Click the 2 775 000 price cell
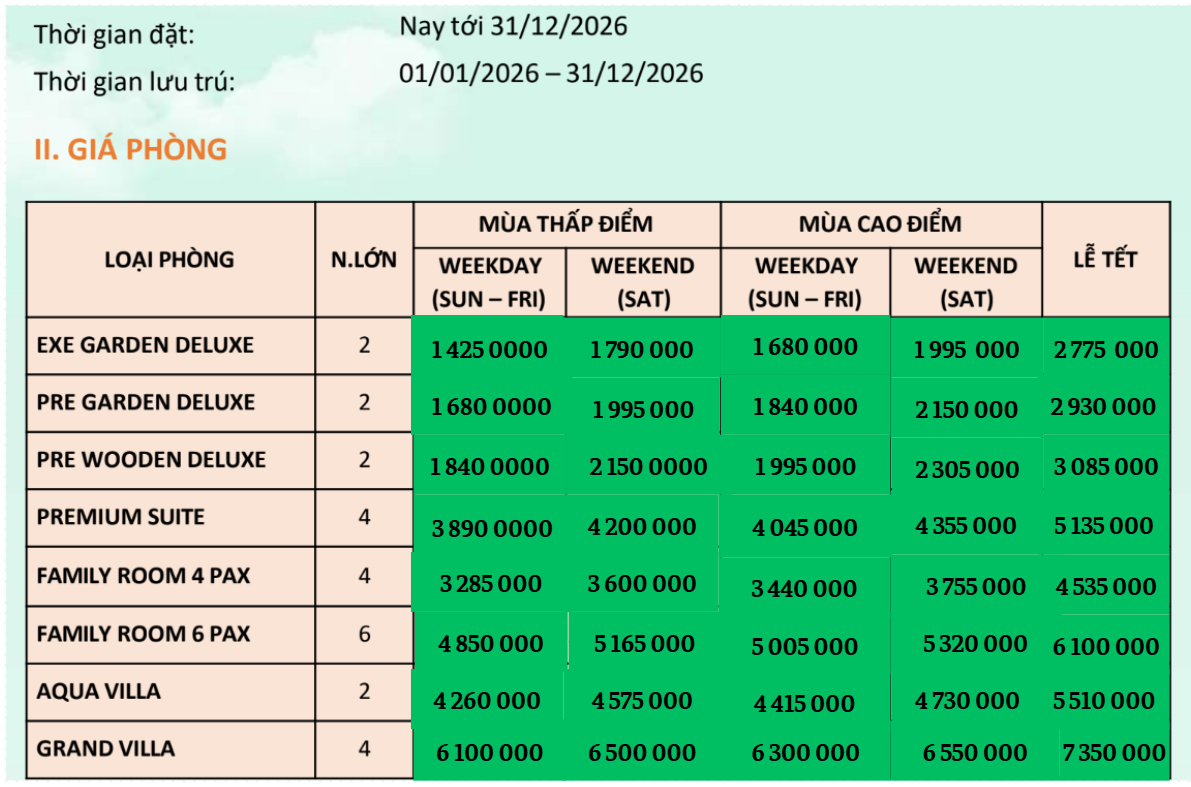This screenshot has width=1191, height=787. click(x=1105, y=349)
